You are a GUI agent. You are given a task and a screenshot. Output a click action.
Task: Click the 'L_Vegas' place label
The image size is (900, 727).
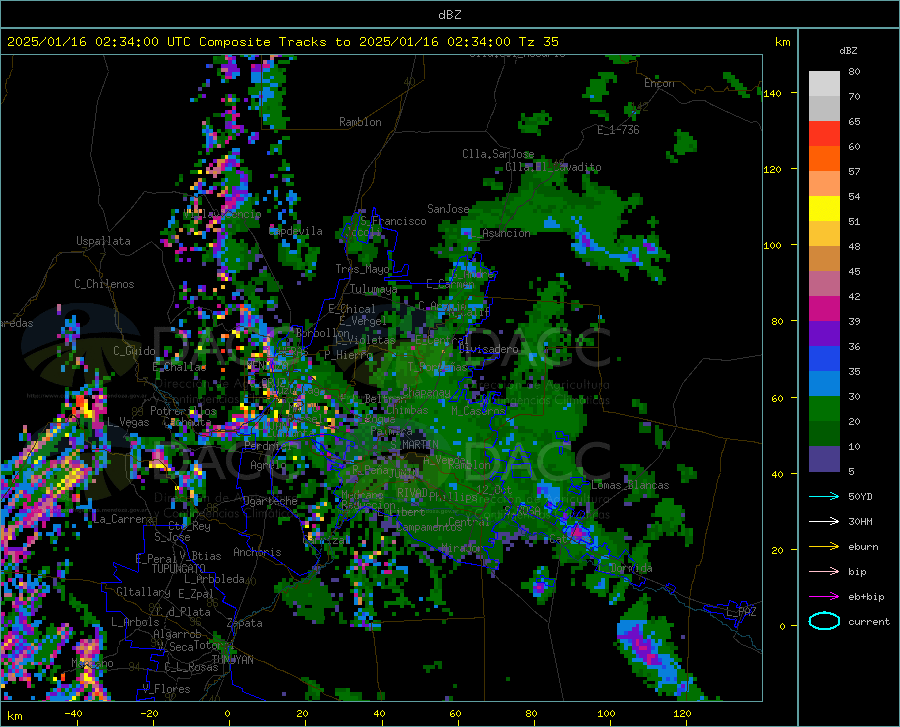pyautogui.click(x=128, y=422)
